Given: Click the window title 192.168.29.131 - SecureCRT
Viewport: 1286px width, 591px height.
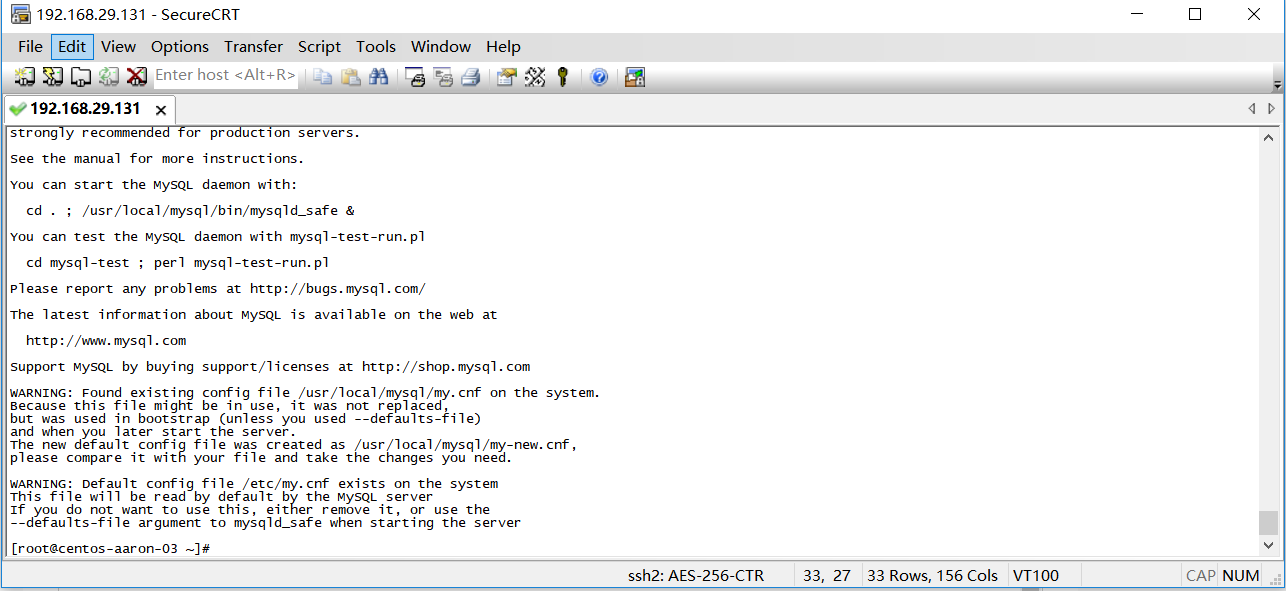Looking at the screenshot, I should coord(138,15).
